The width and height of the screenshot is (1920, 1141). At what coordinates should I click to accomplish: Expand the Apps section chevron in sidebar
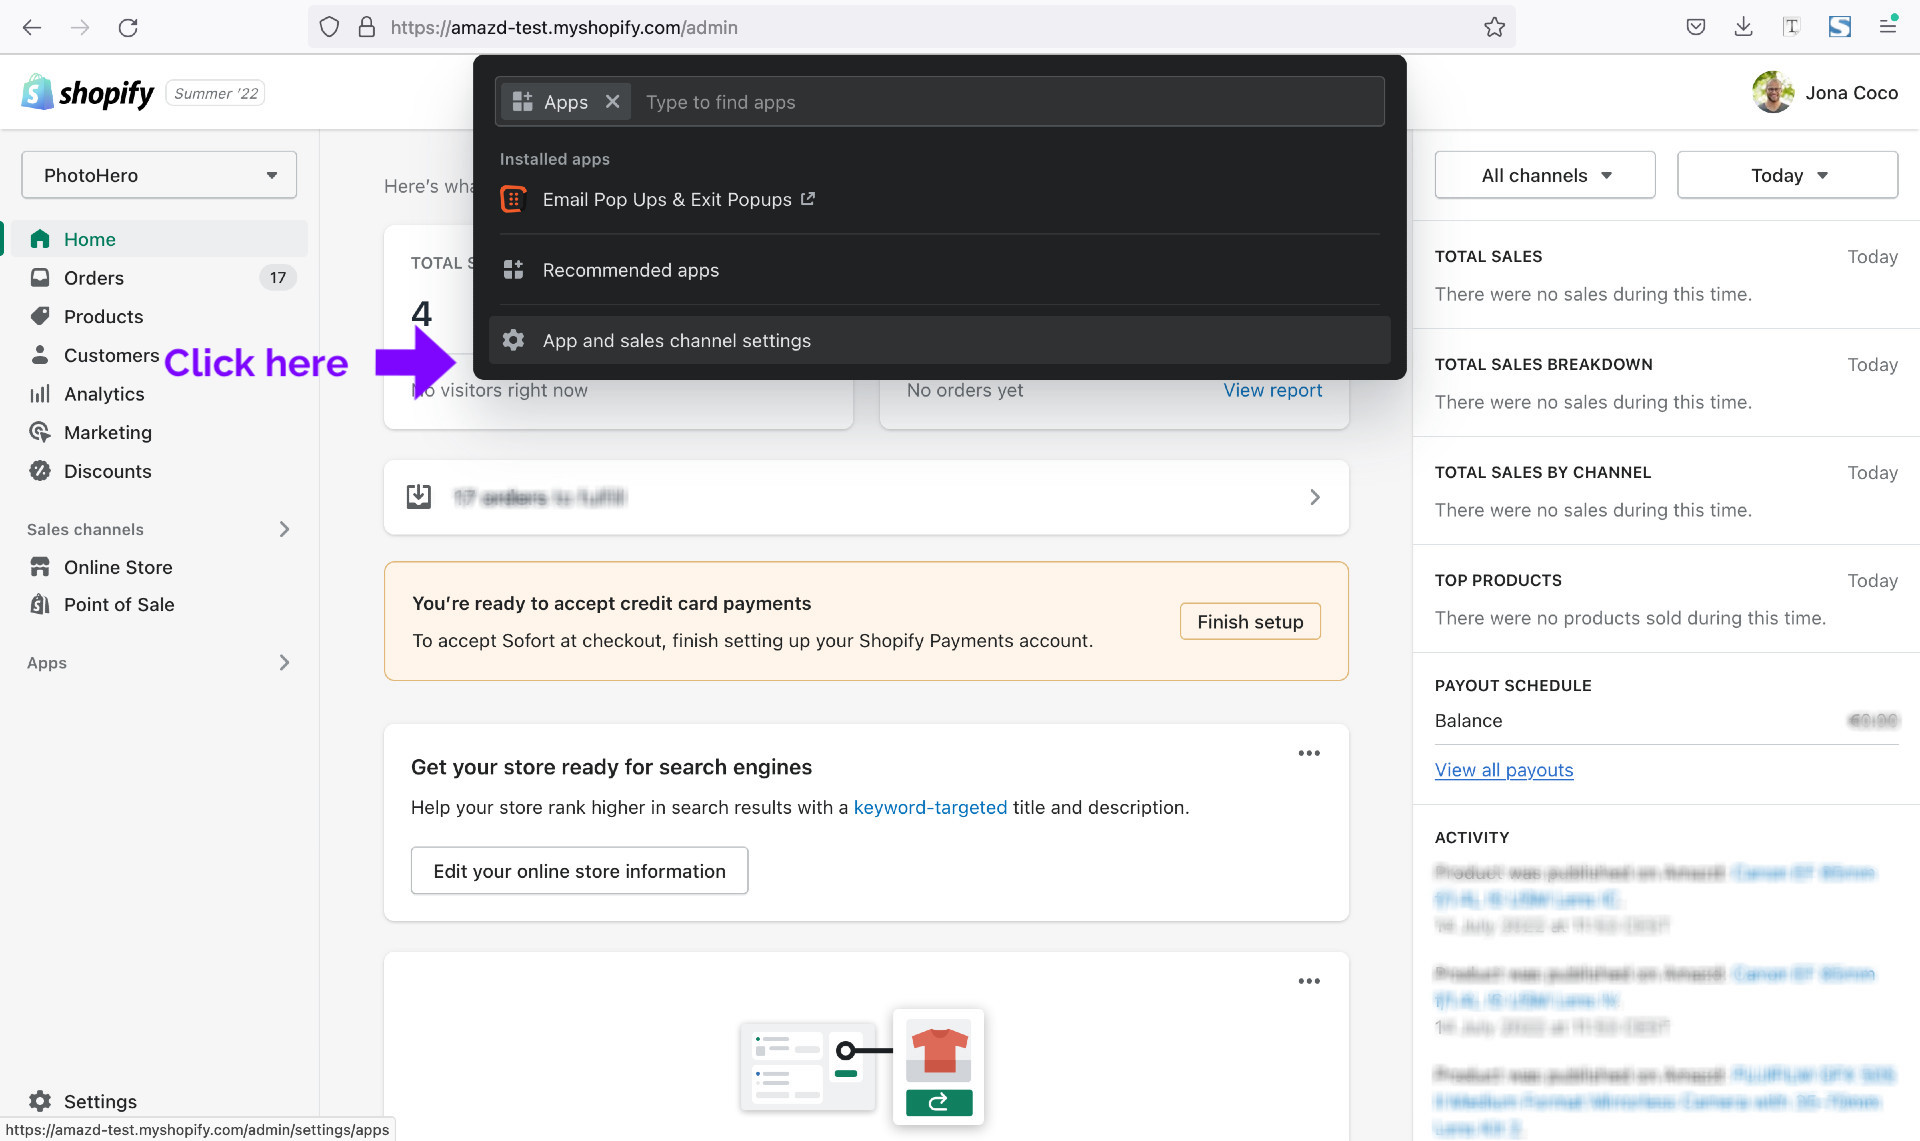point(284,662)
